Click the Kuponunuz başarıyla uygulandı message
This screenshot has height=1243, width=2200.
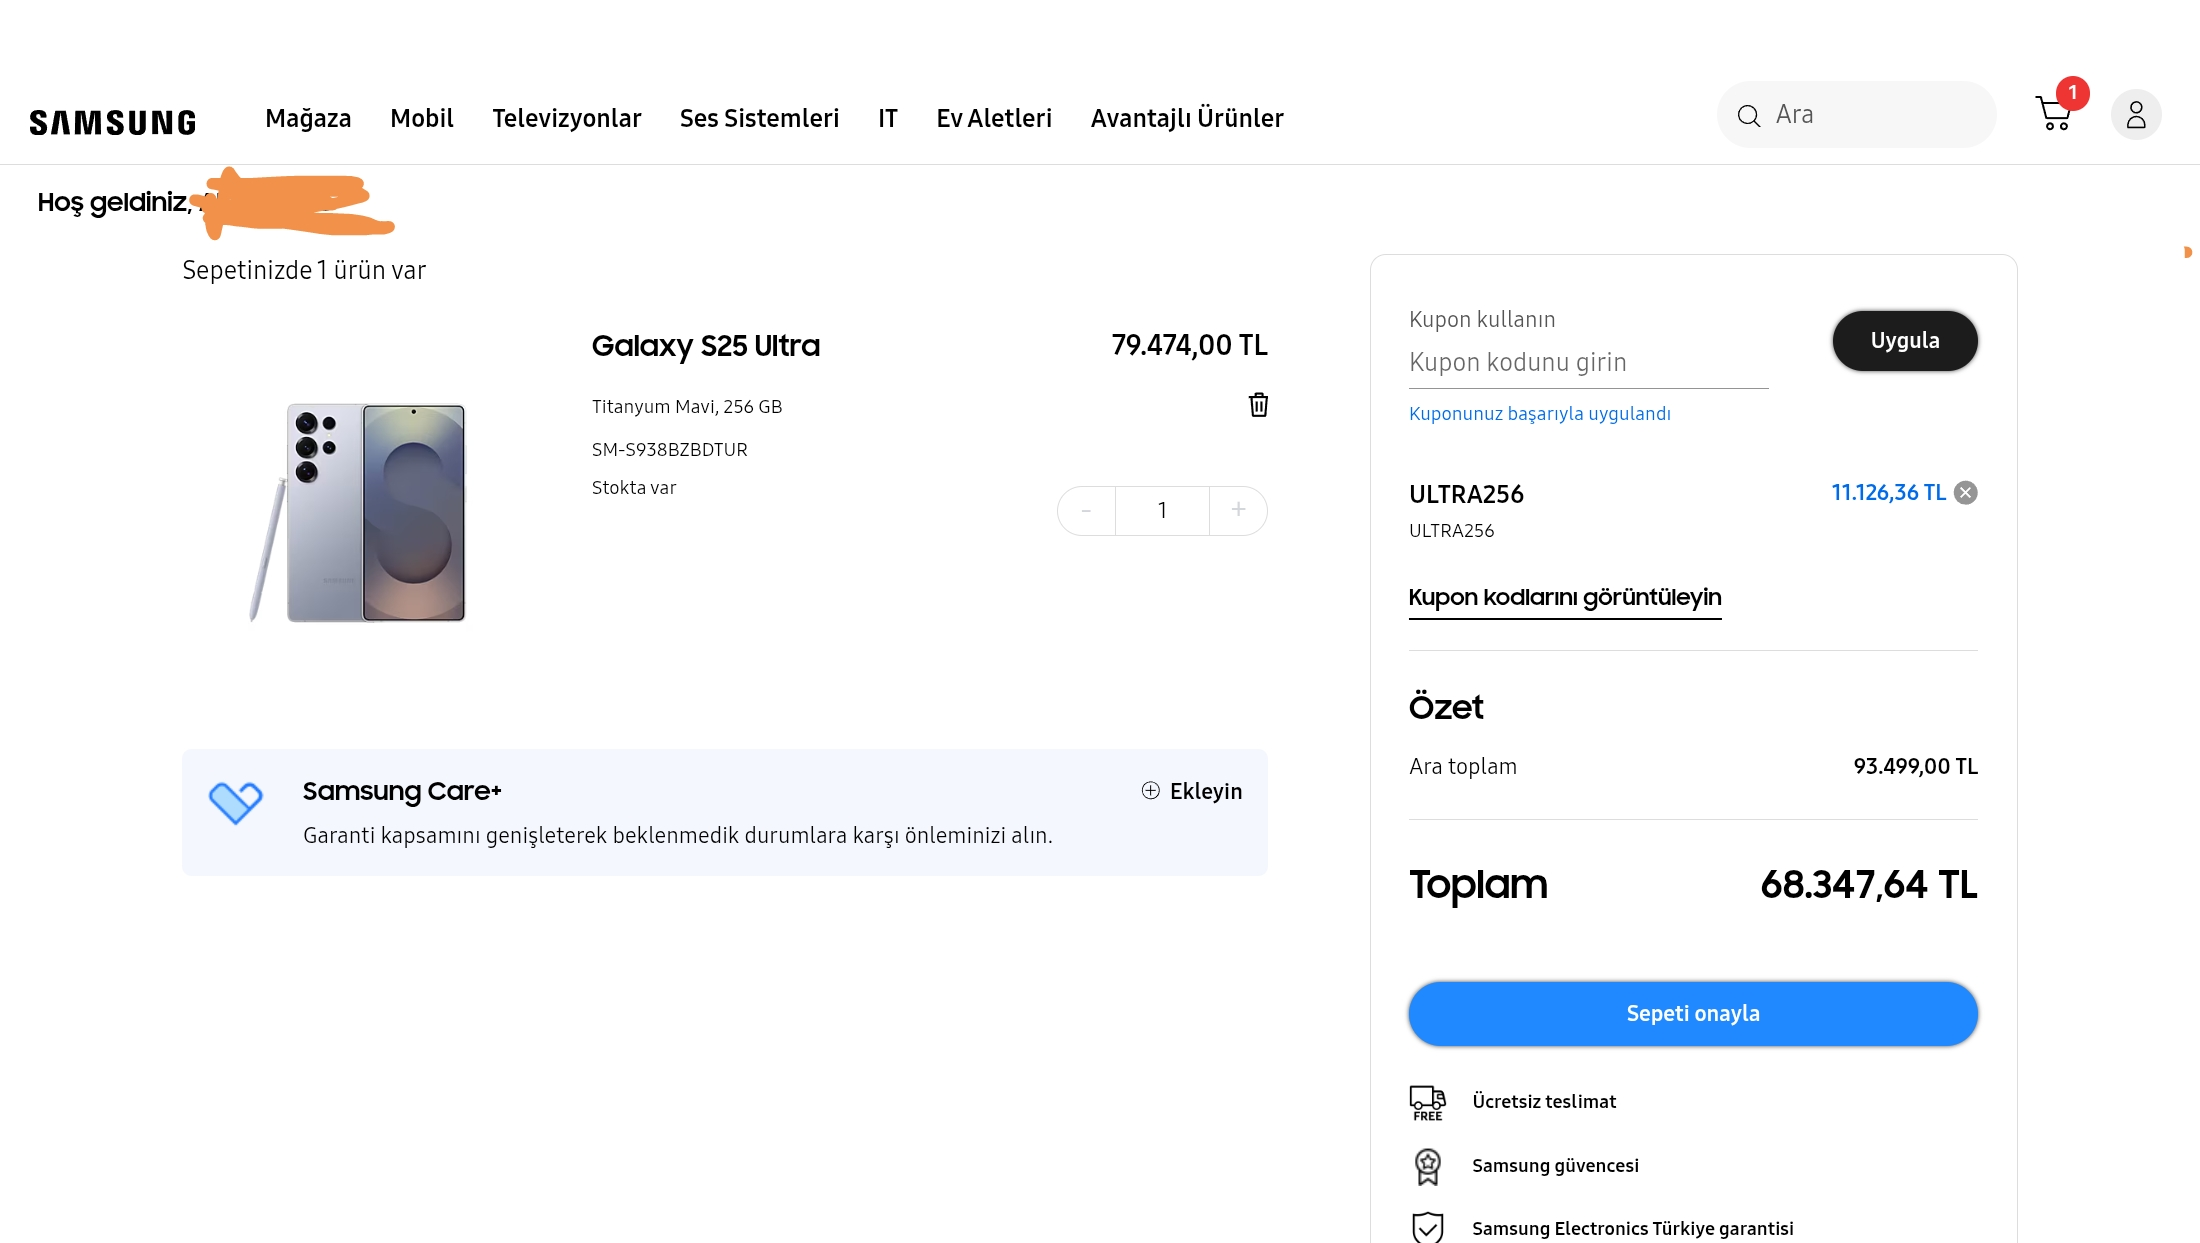click(1540, 414)
